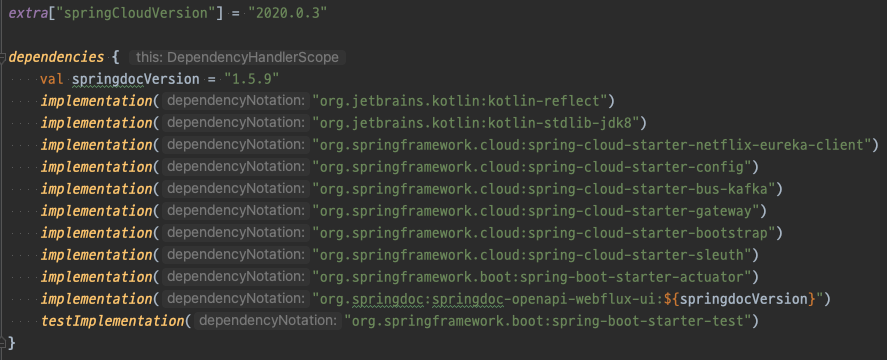Click the dependencies keyword
Viewport: 887px width, 360px height.
coord(57,57)
